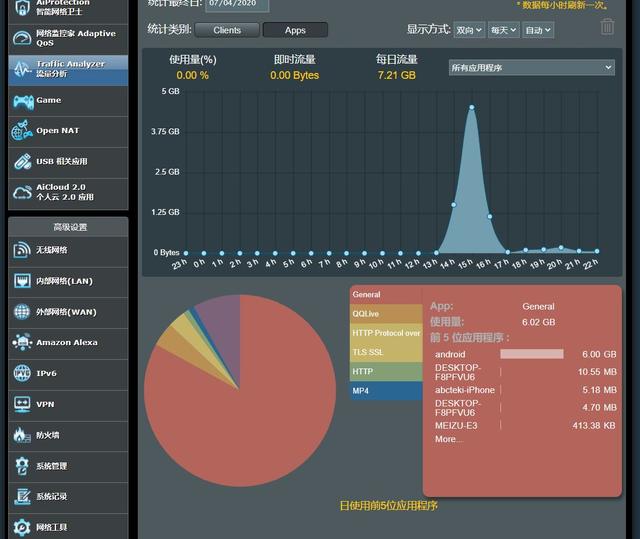Viewport: 640px width, 539px height.
Task: Open AiProtection shield icon
Action: (22, 7)
